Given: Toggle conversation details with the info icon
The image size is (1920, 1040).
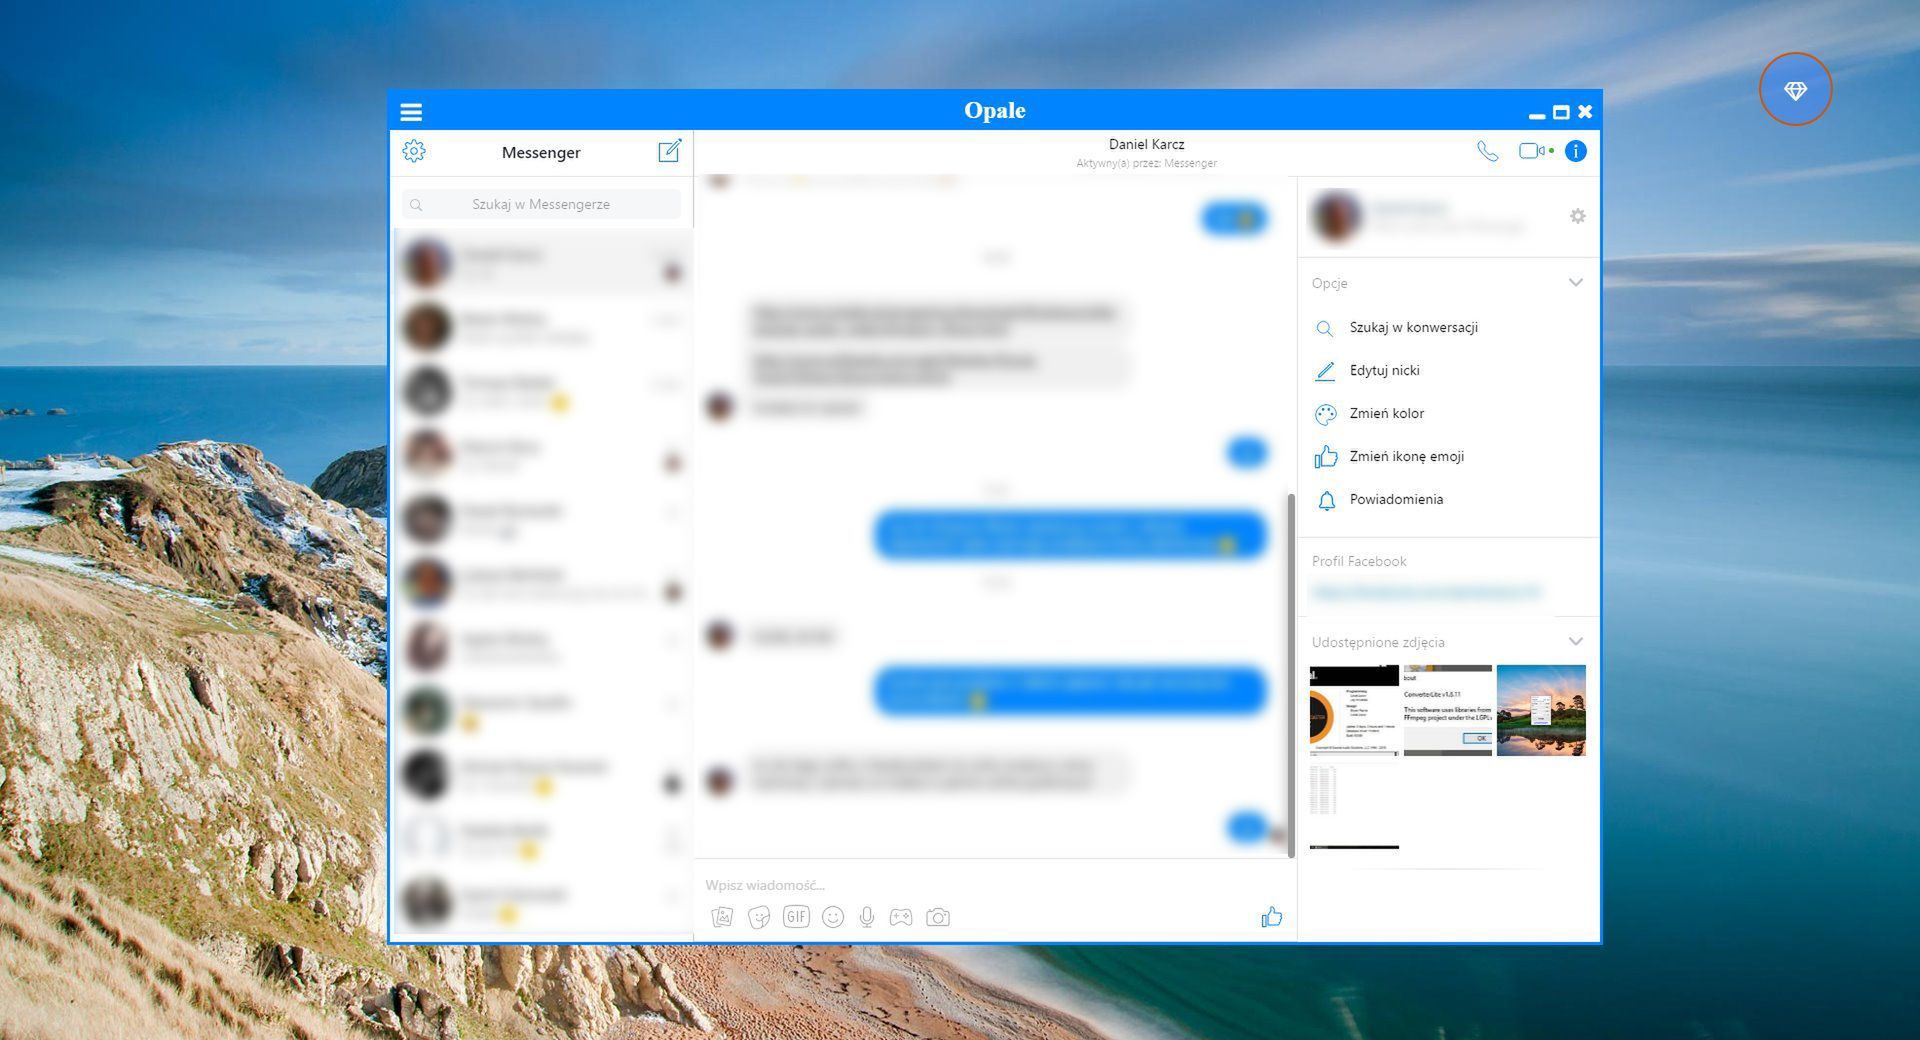Looking at the screenshot, I should pos(1576,150).
